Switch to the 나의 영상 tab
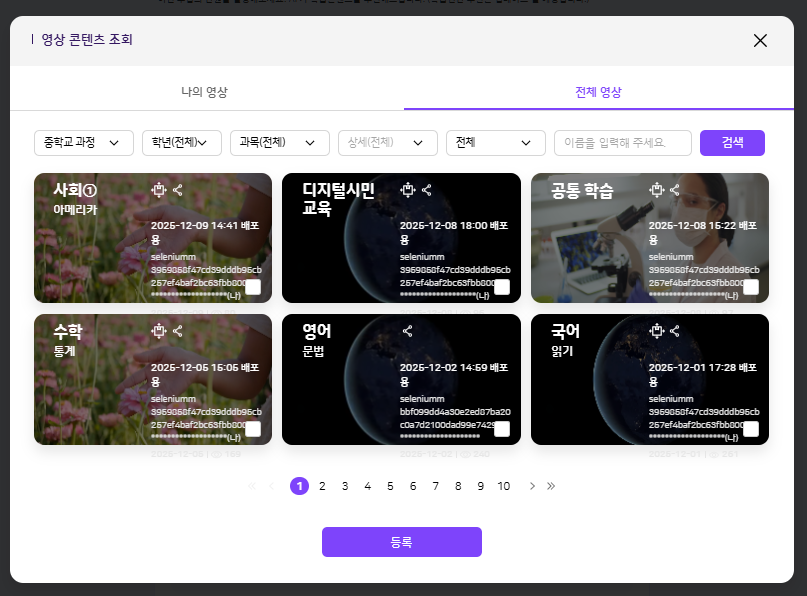Image resolution: width=807 pixels, height=596 pixels. pyautogui.click(x=205, y=92)
